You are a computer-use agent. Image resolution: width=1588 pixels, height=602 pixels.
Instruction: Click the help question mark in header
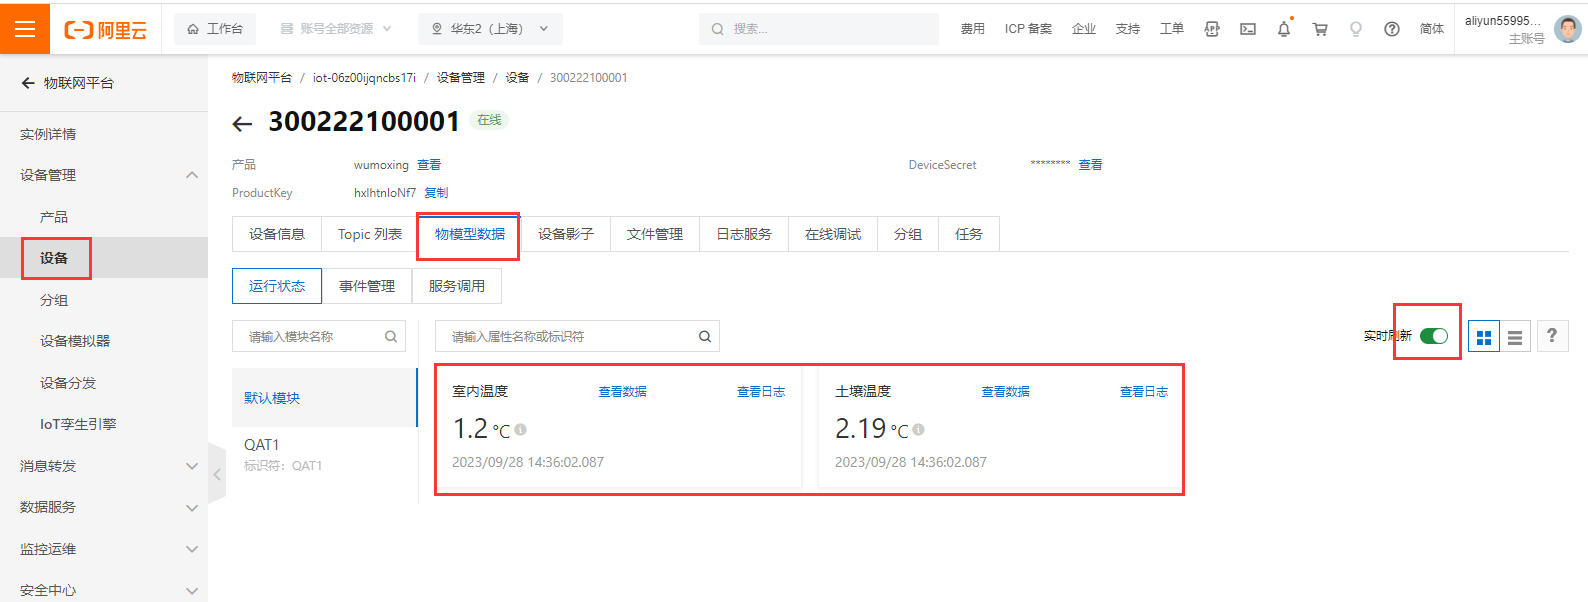point(1392,29)
